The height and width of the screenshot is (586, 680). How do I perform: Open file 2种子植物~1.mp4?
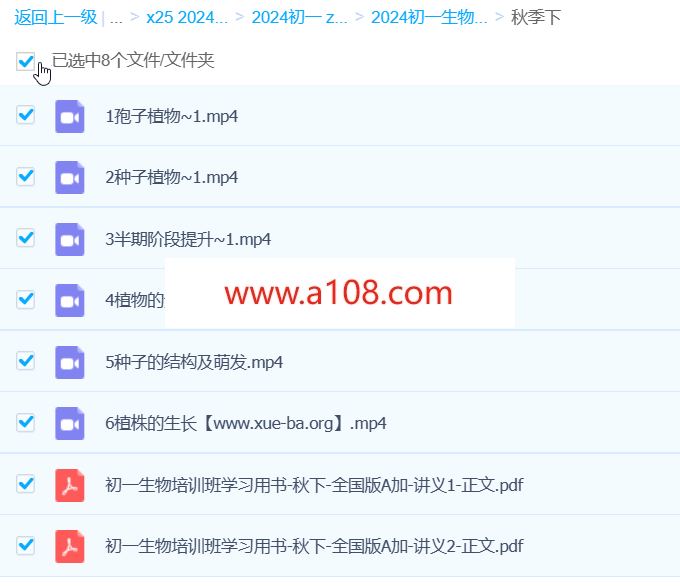point(172,177)
